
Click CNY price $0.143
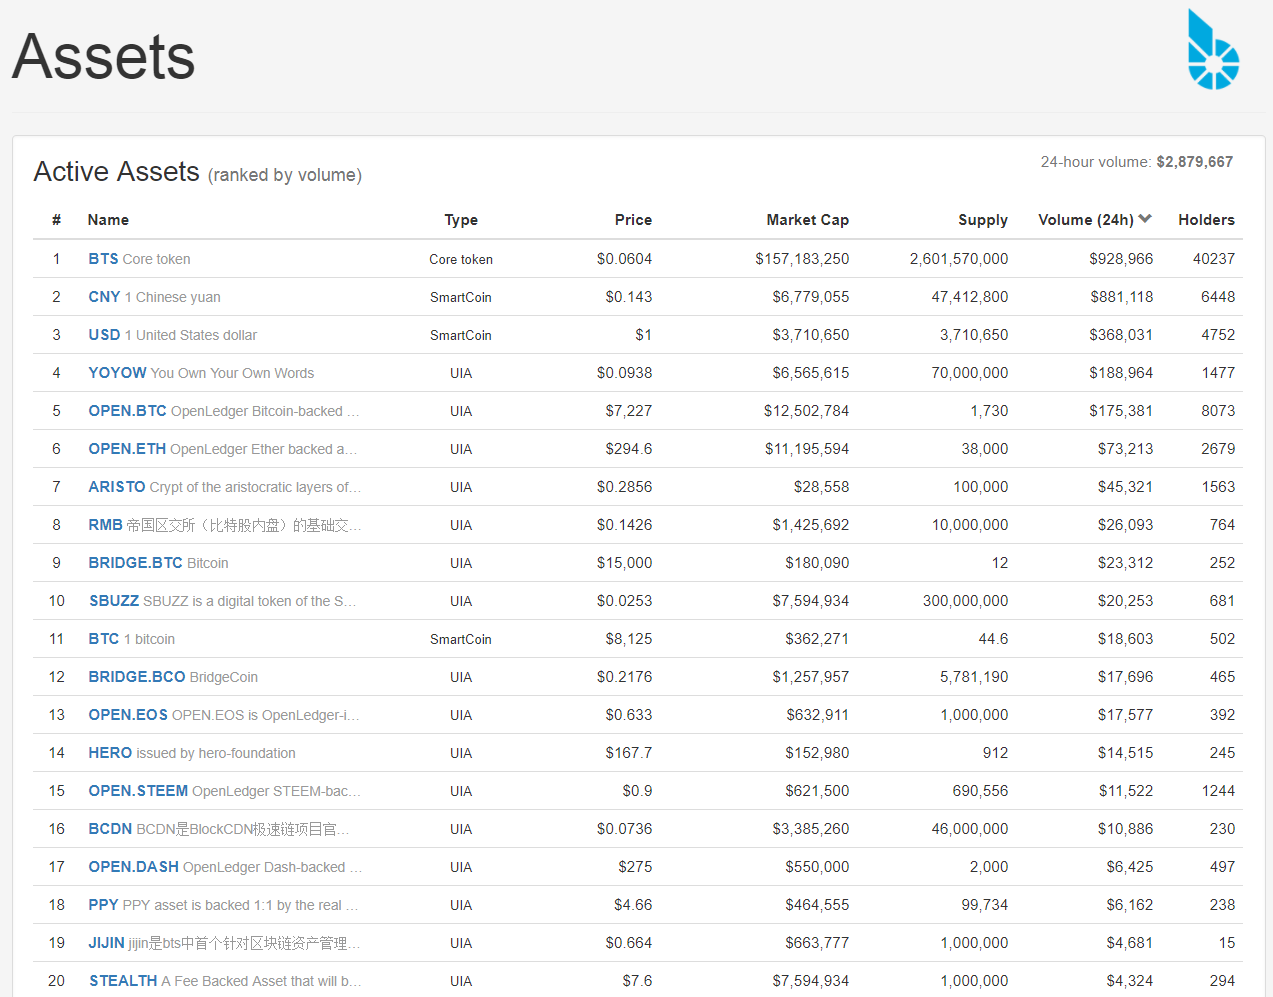pyautogui.click(x=629, y=297)
